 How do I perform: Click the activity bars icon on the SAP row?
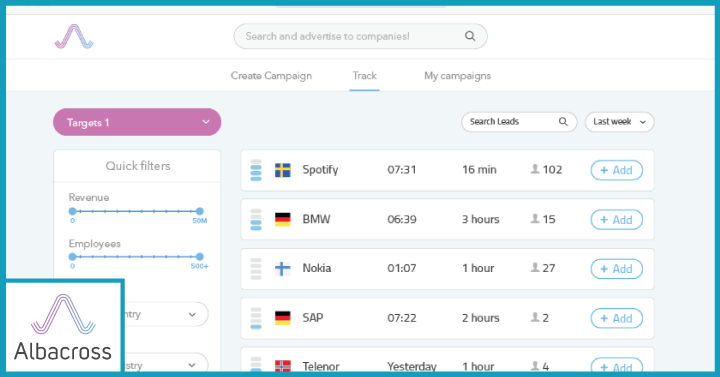click(256, 318)
